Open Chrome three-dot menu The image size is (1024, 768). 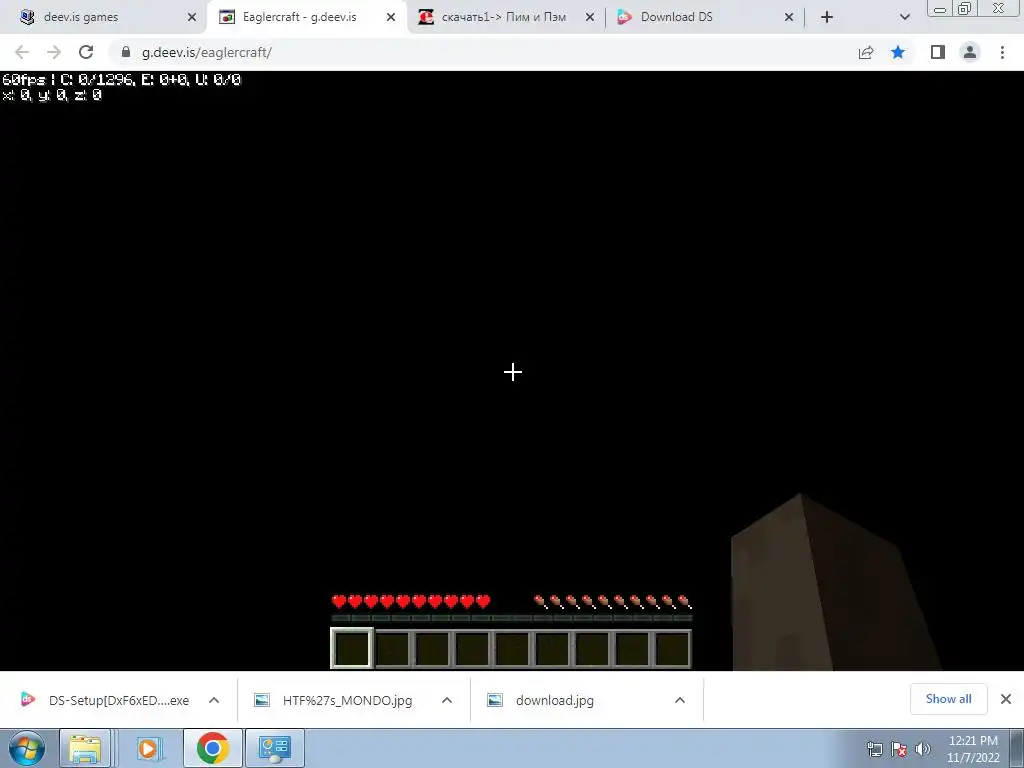[x=1002, y=52]
